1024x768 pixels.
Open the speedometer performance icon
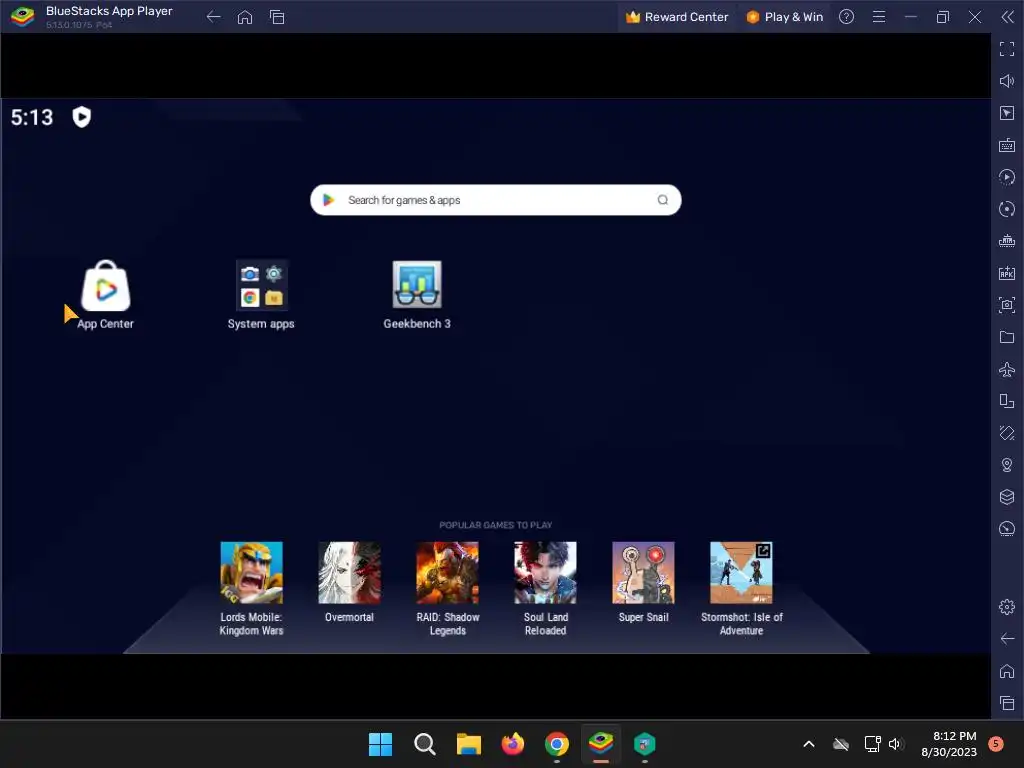[1007, 529]
